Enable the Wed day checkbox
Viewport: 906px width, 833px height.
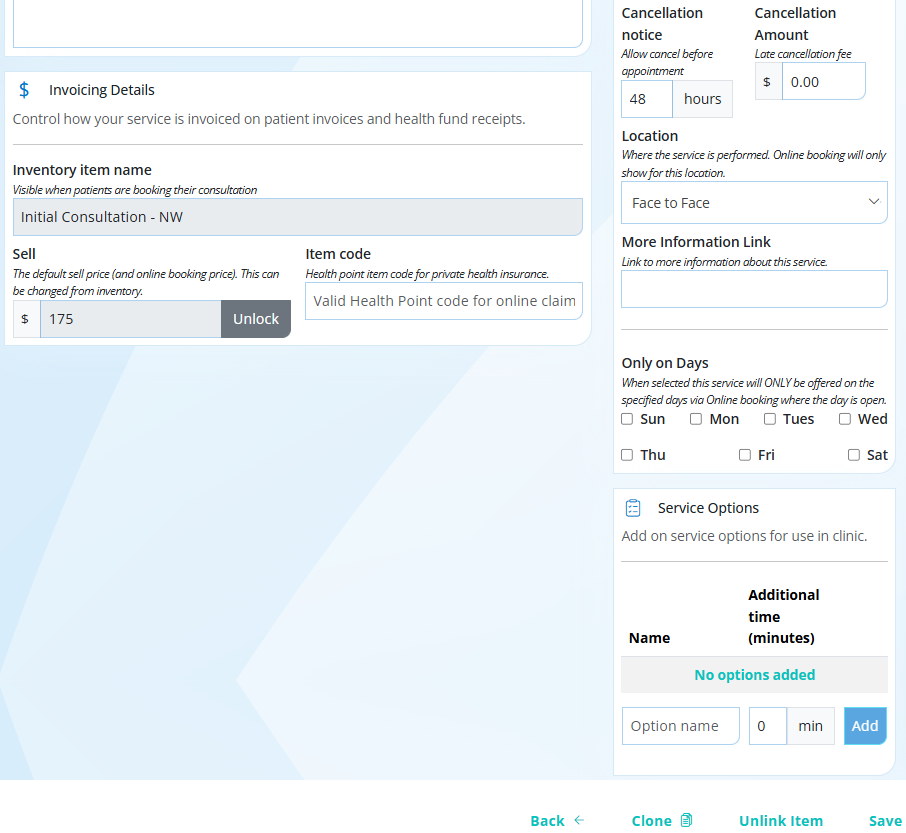pos(845,419)
